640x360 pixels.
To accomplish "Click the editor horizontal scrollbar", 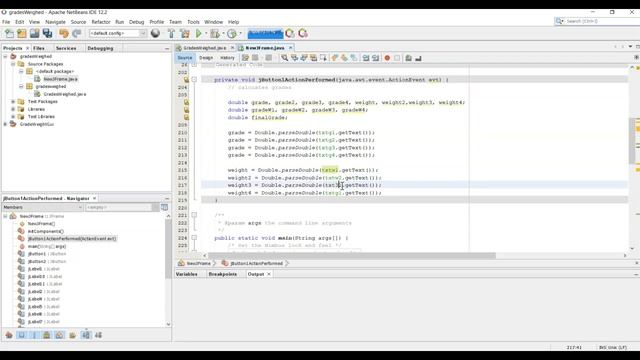I will (352, 256).
